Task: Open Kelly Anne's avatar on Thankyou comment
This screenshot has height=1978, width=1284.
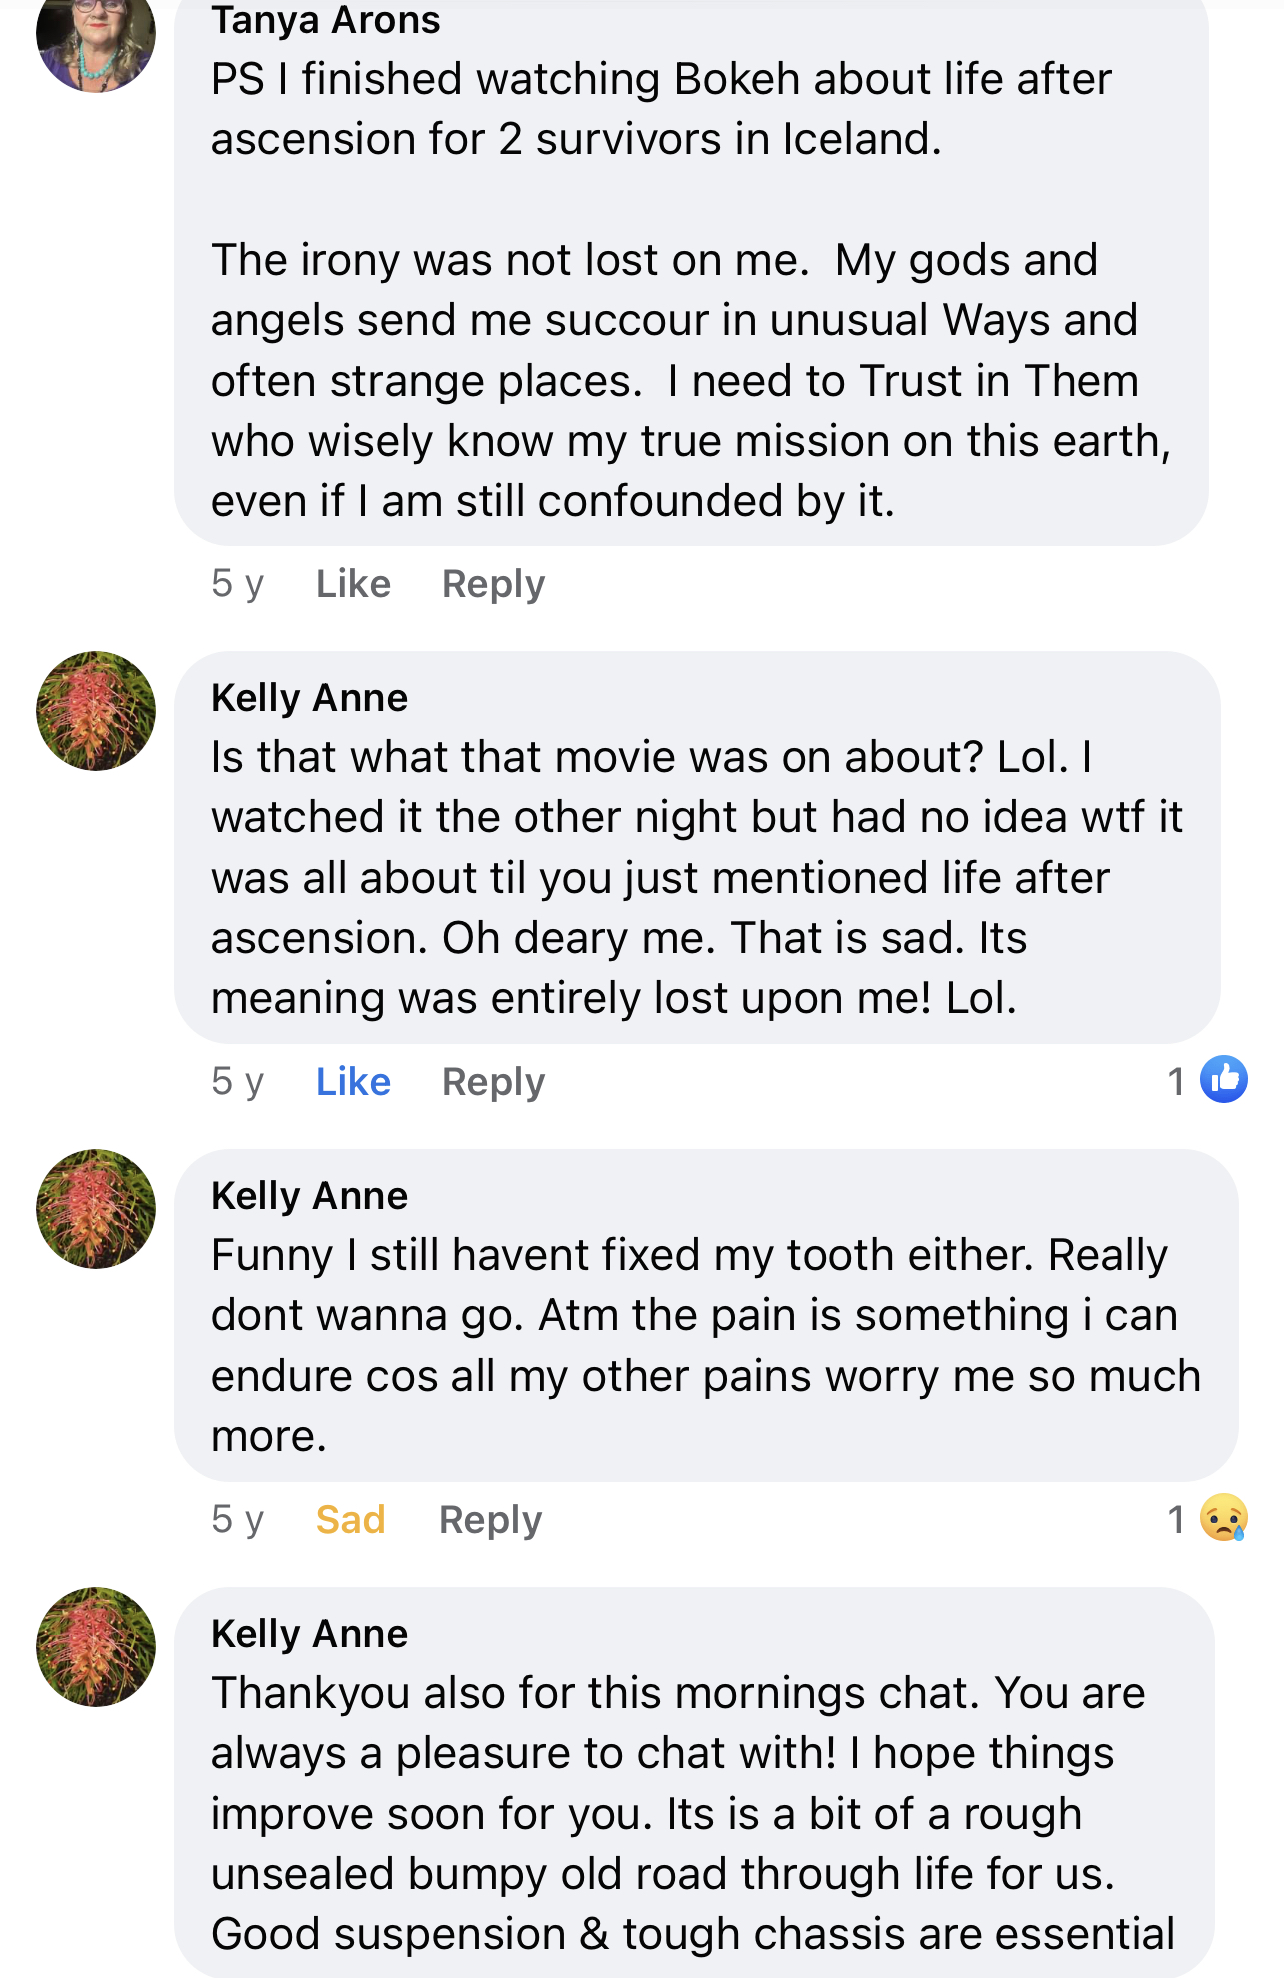Action: tap(96, 1647)
